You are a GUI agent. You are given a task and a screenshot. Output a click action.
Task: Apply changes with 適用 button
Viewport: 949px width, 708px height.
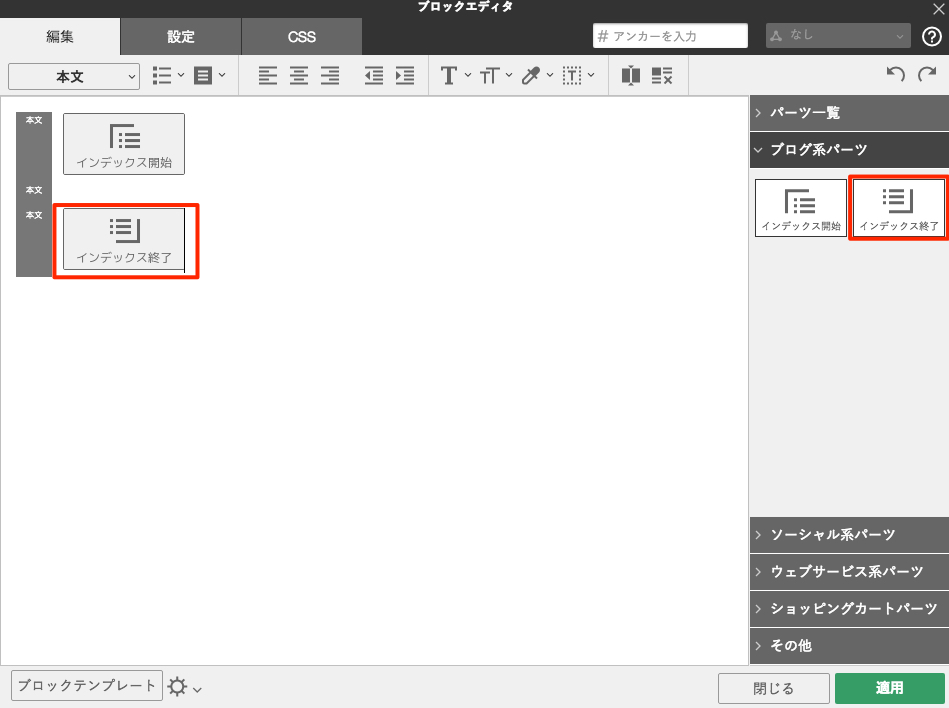point(889,688)
